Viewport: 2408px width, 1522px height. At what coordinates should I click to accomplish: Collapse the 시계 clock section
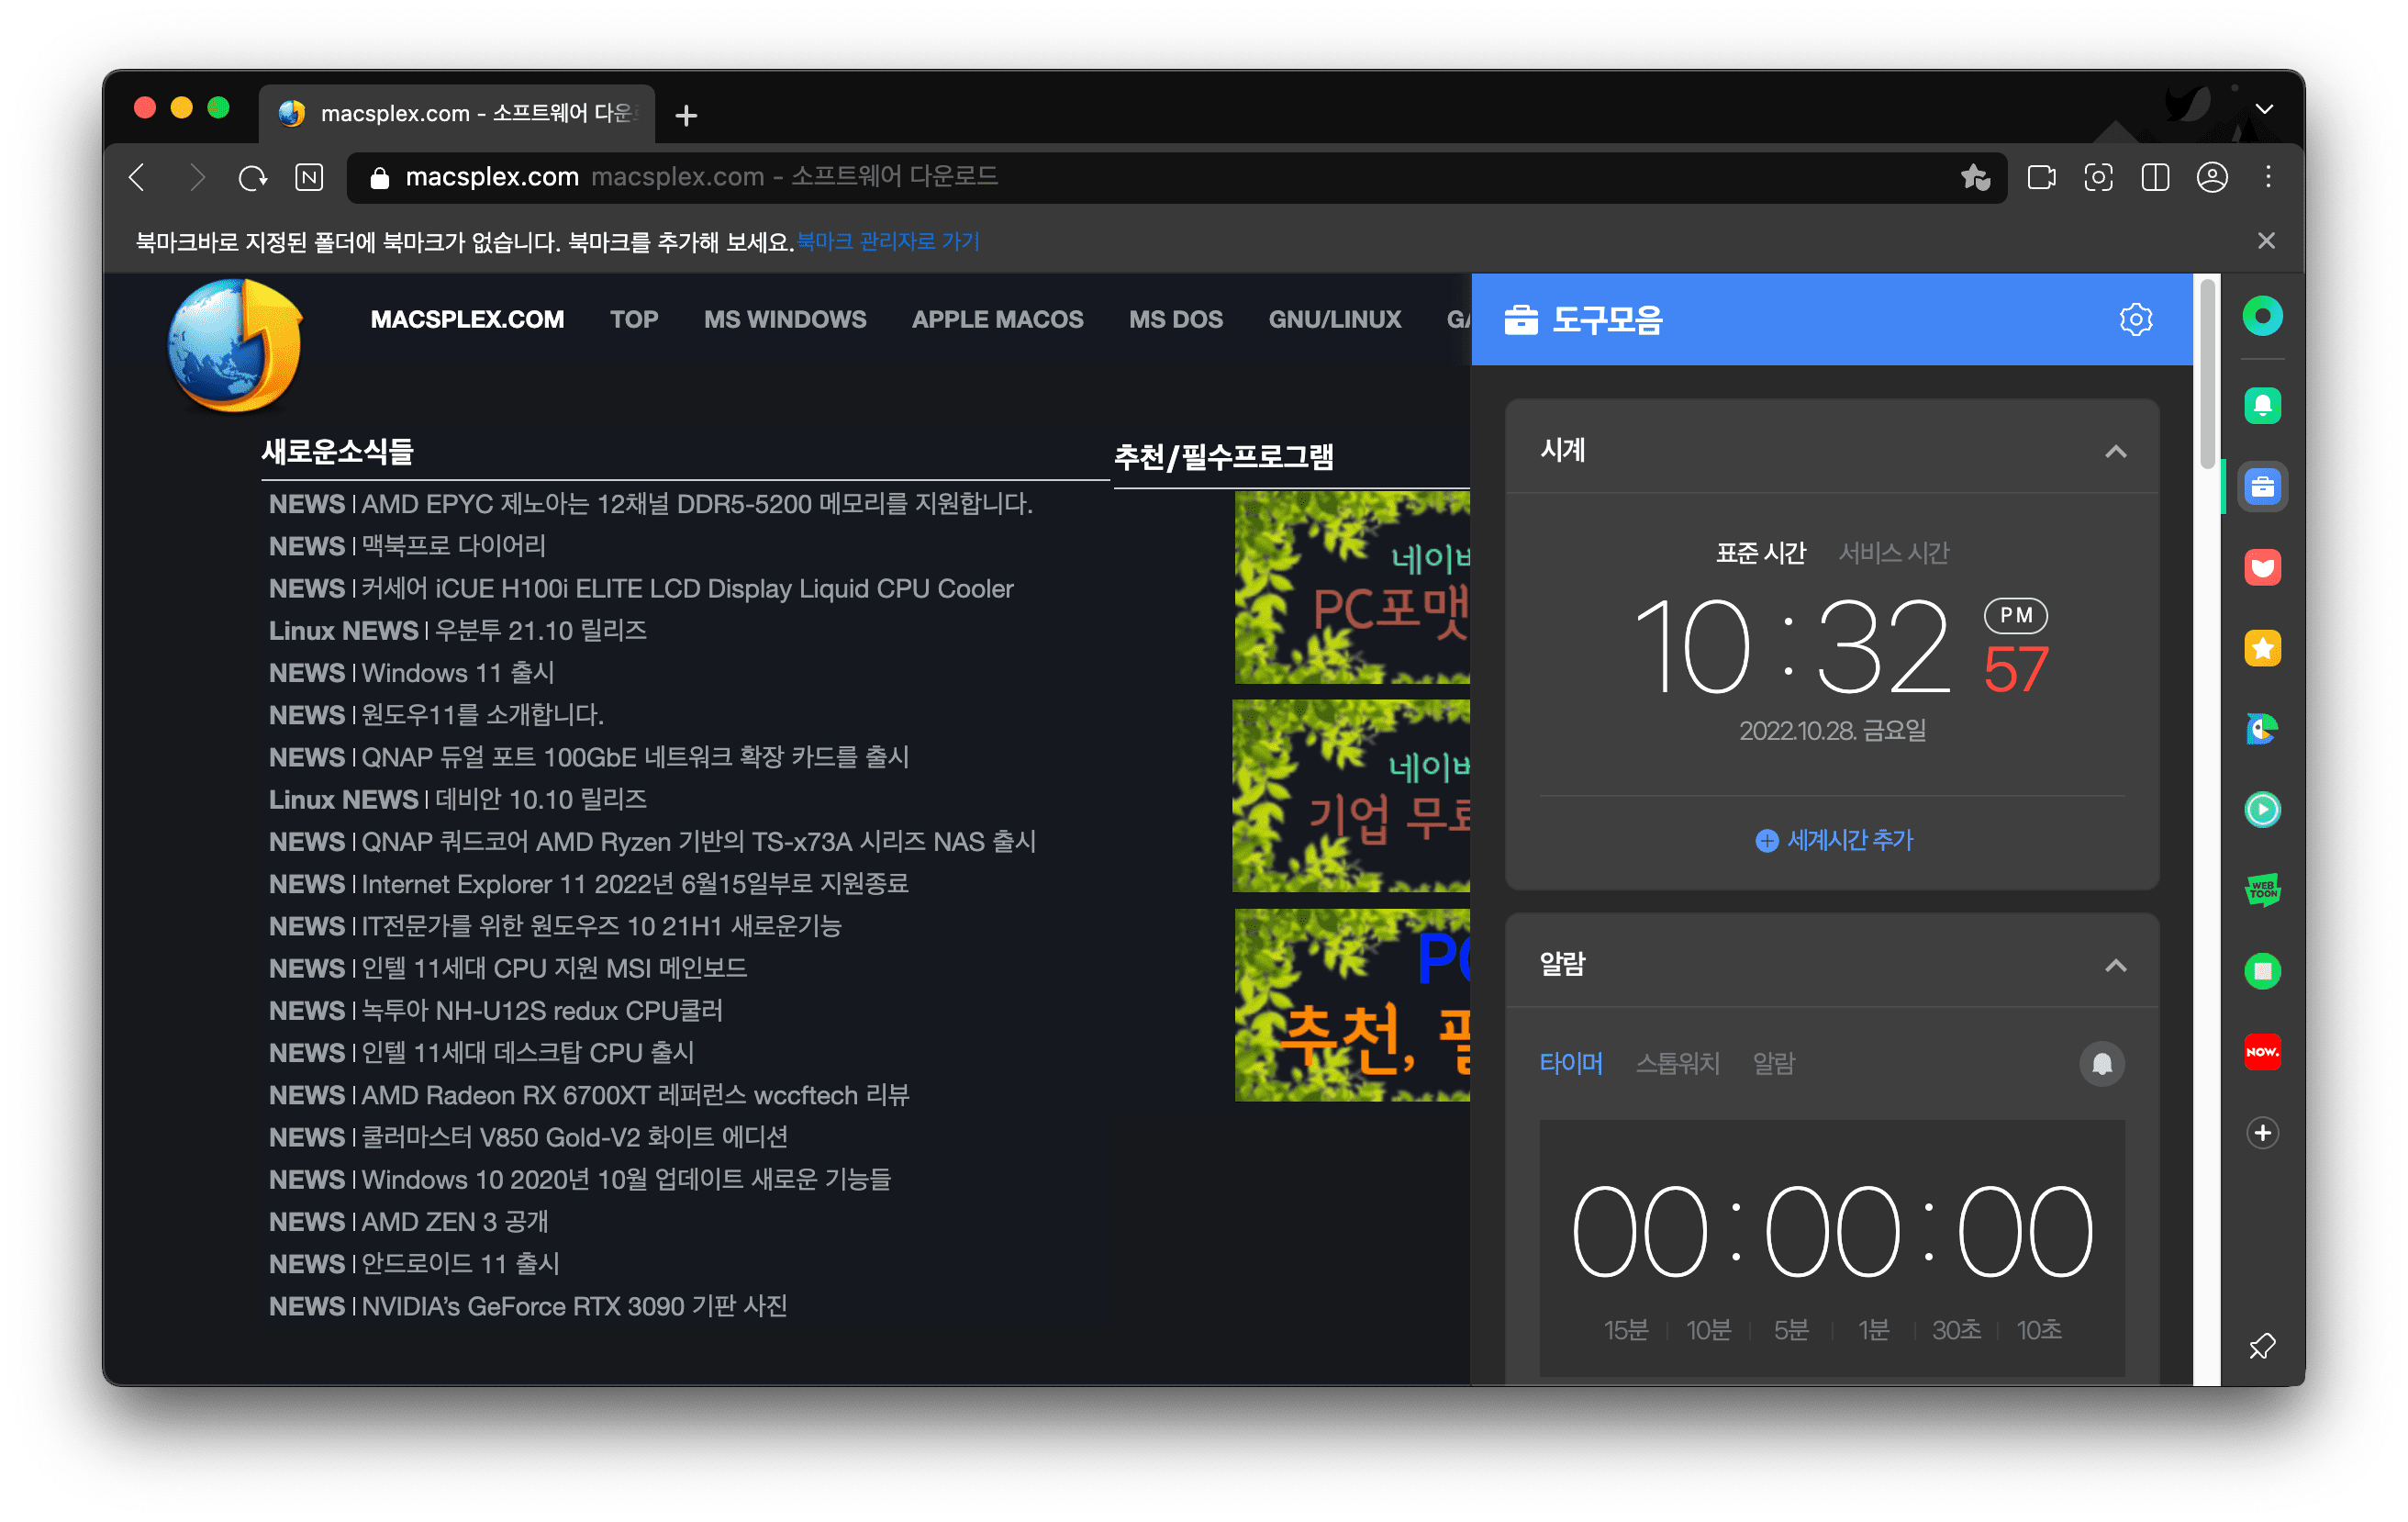[2115, 451]
